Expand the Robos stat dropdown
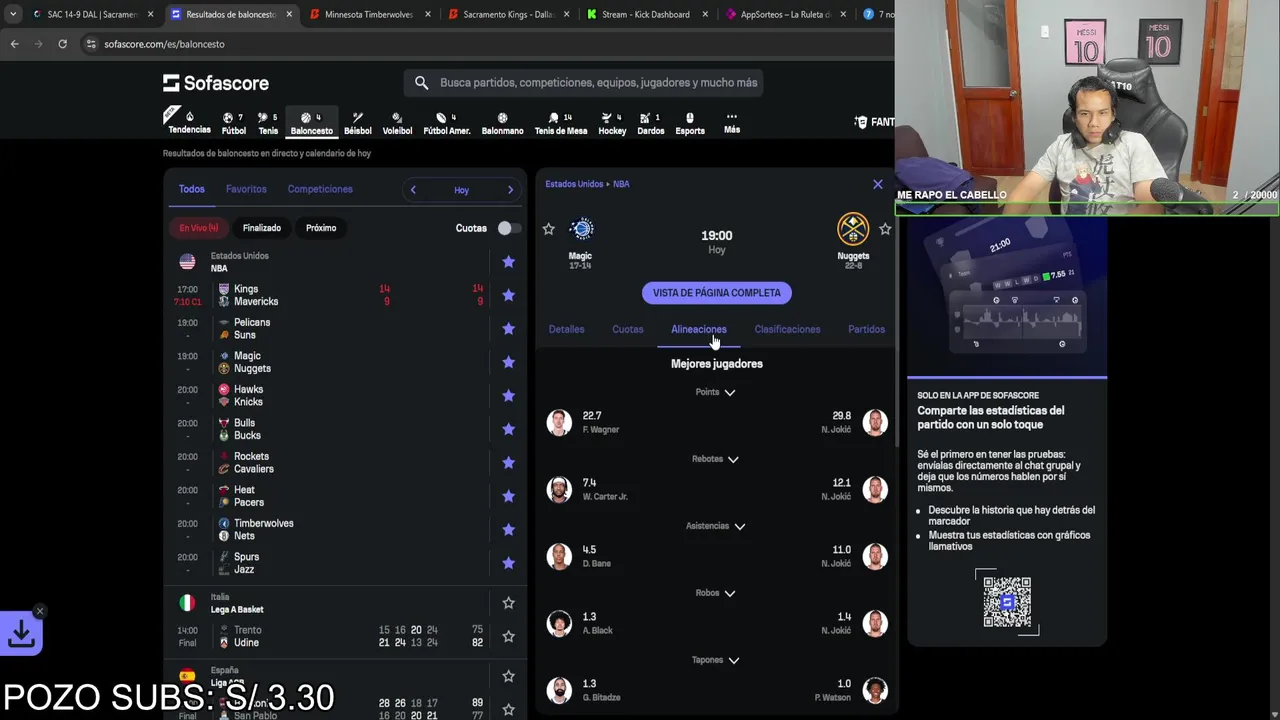 [x=716, y=593]
